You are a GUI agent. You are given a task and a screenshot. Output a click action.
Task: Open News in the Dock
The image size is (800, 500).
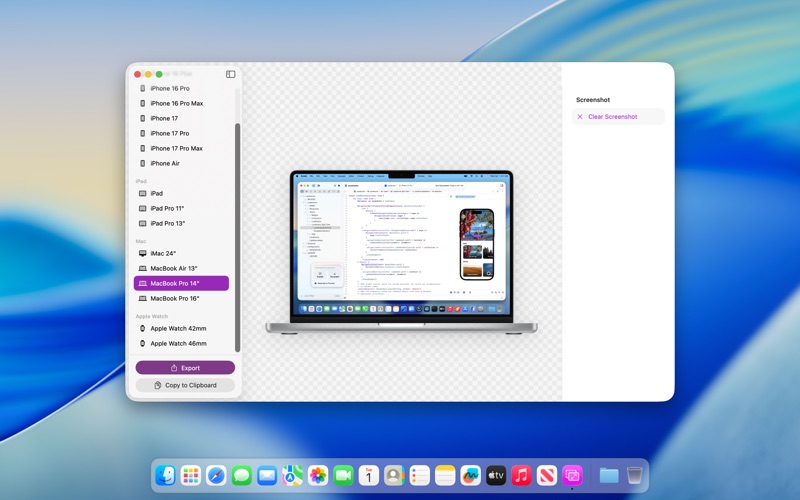tap(547, 476)
